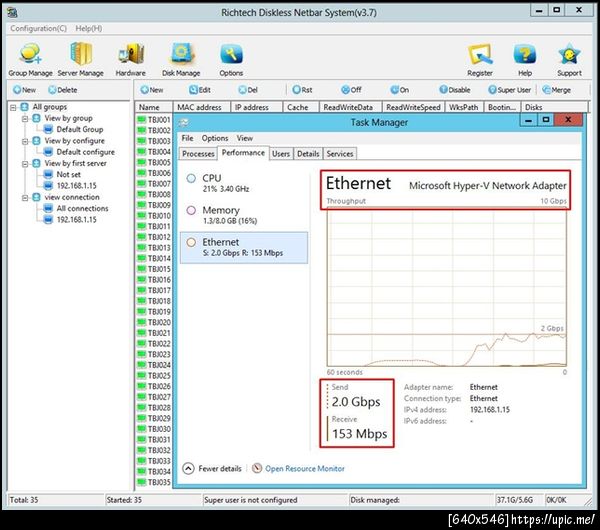Click Delete in the group panel toolbar
The width and height of the screenshot is (600, 530).
(x=63, y=90)
